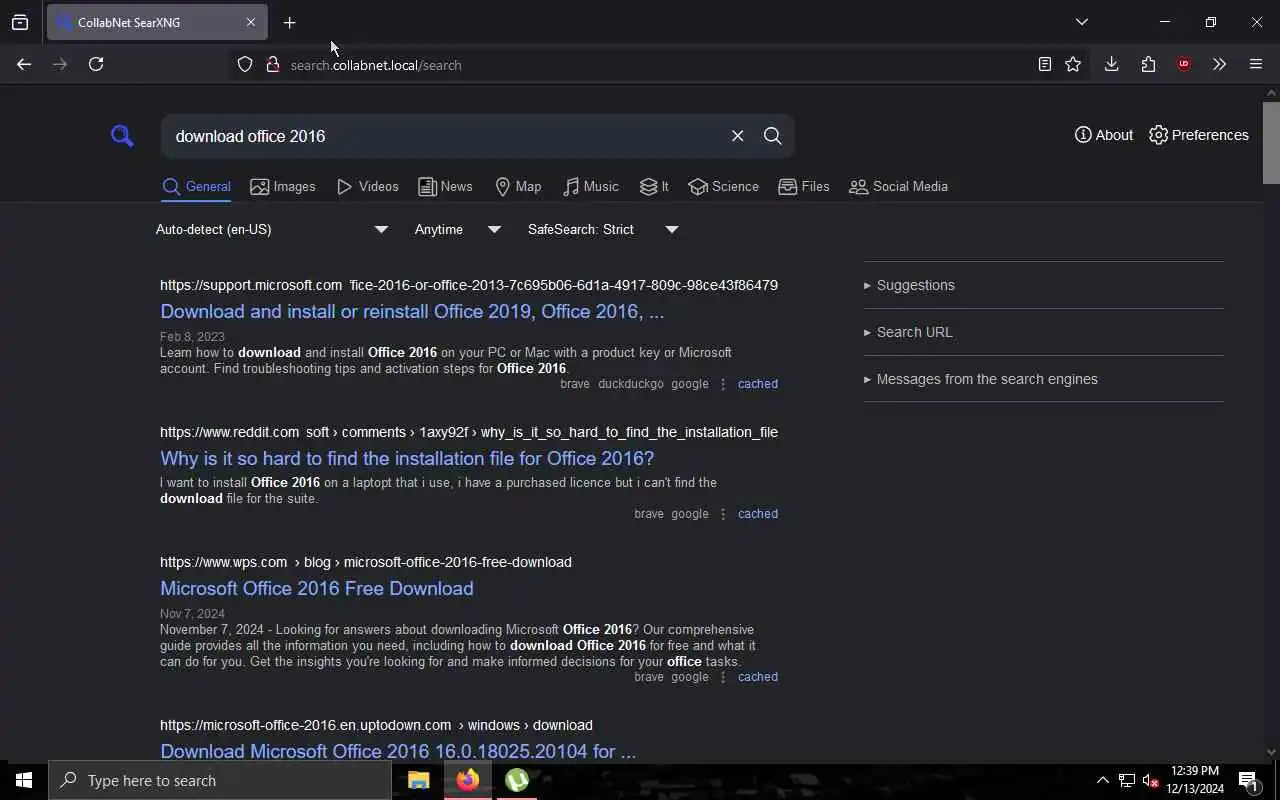Open more options for the WPS result
The width and height of the screenshot is (1280, 800).
coord(723,677)
